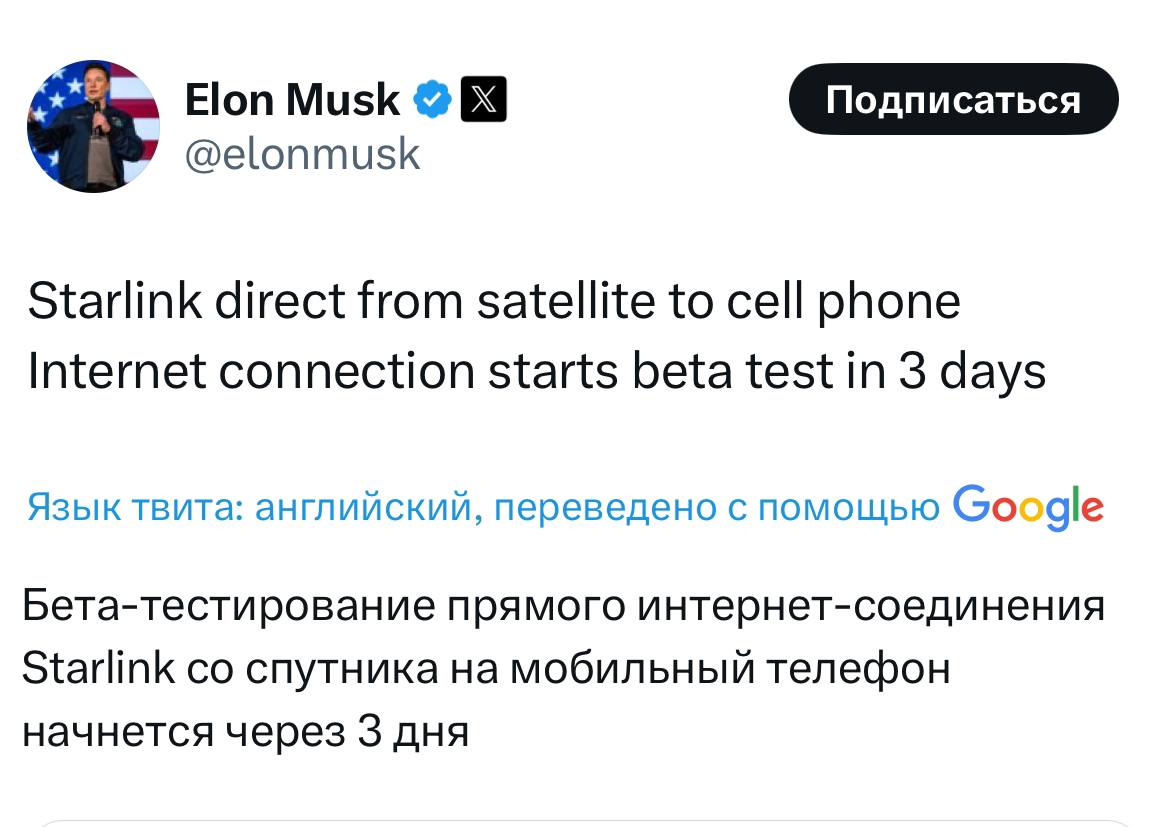This screenshot has height=827, width=1170.
Task: Click the blue verified checkmark badge
Action: coord(432,99)
